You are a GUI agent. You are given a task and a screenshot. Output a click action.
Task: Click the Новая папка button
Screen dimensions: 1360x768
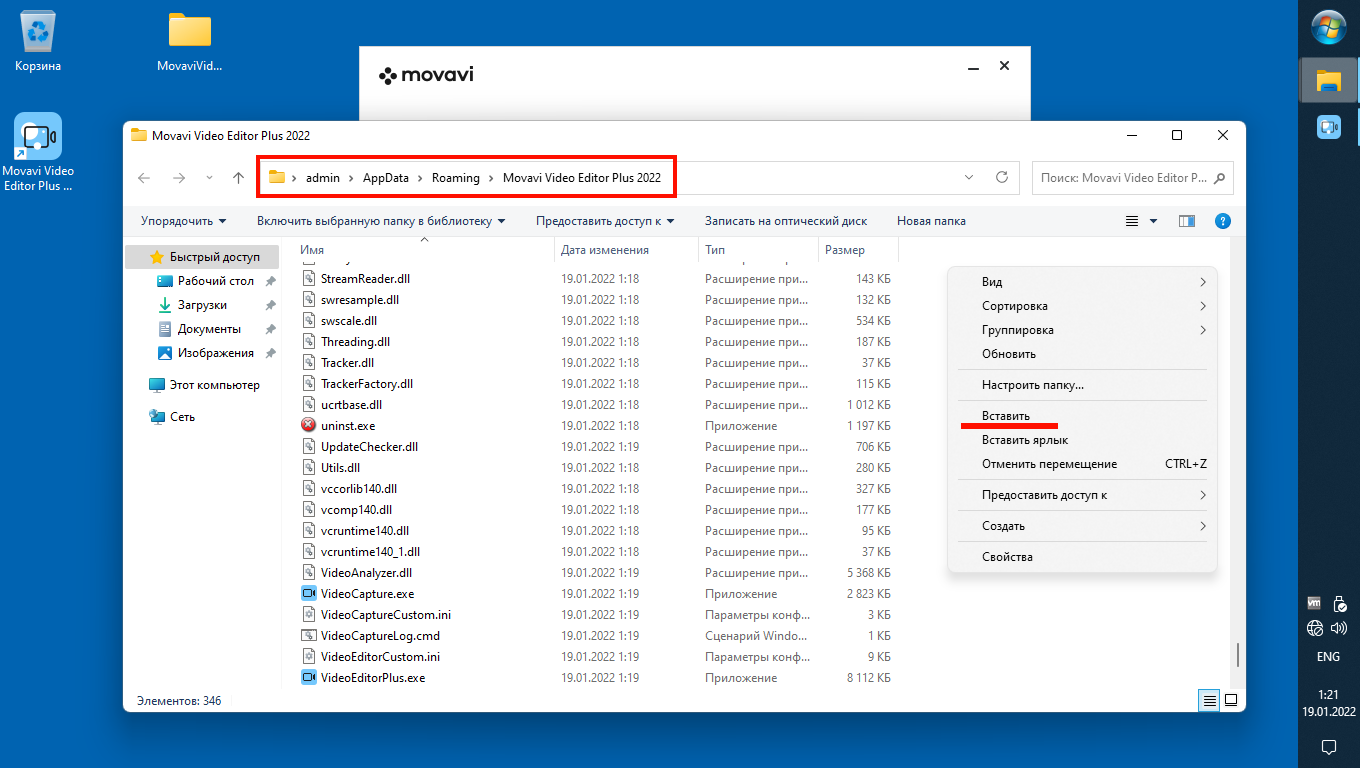[x=931, y=221]
